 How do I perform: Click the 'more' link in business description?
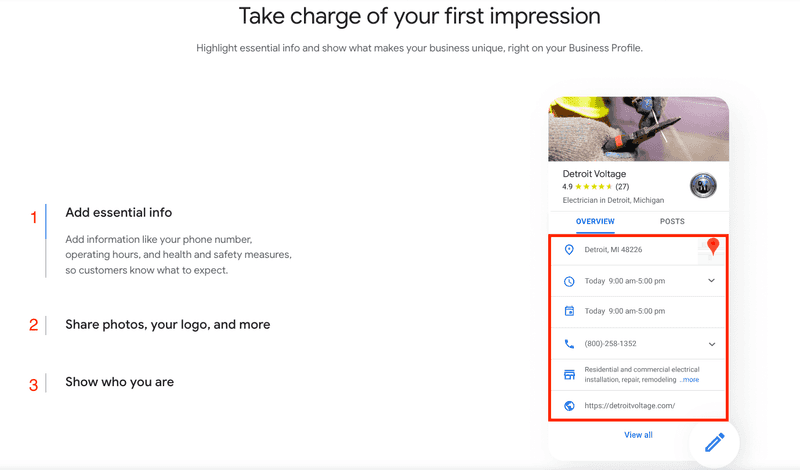tap(691, 380)
